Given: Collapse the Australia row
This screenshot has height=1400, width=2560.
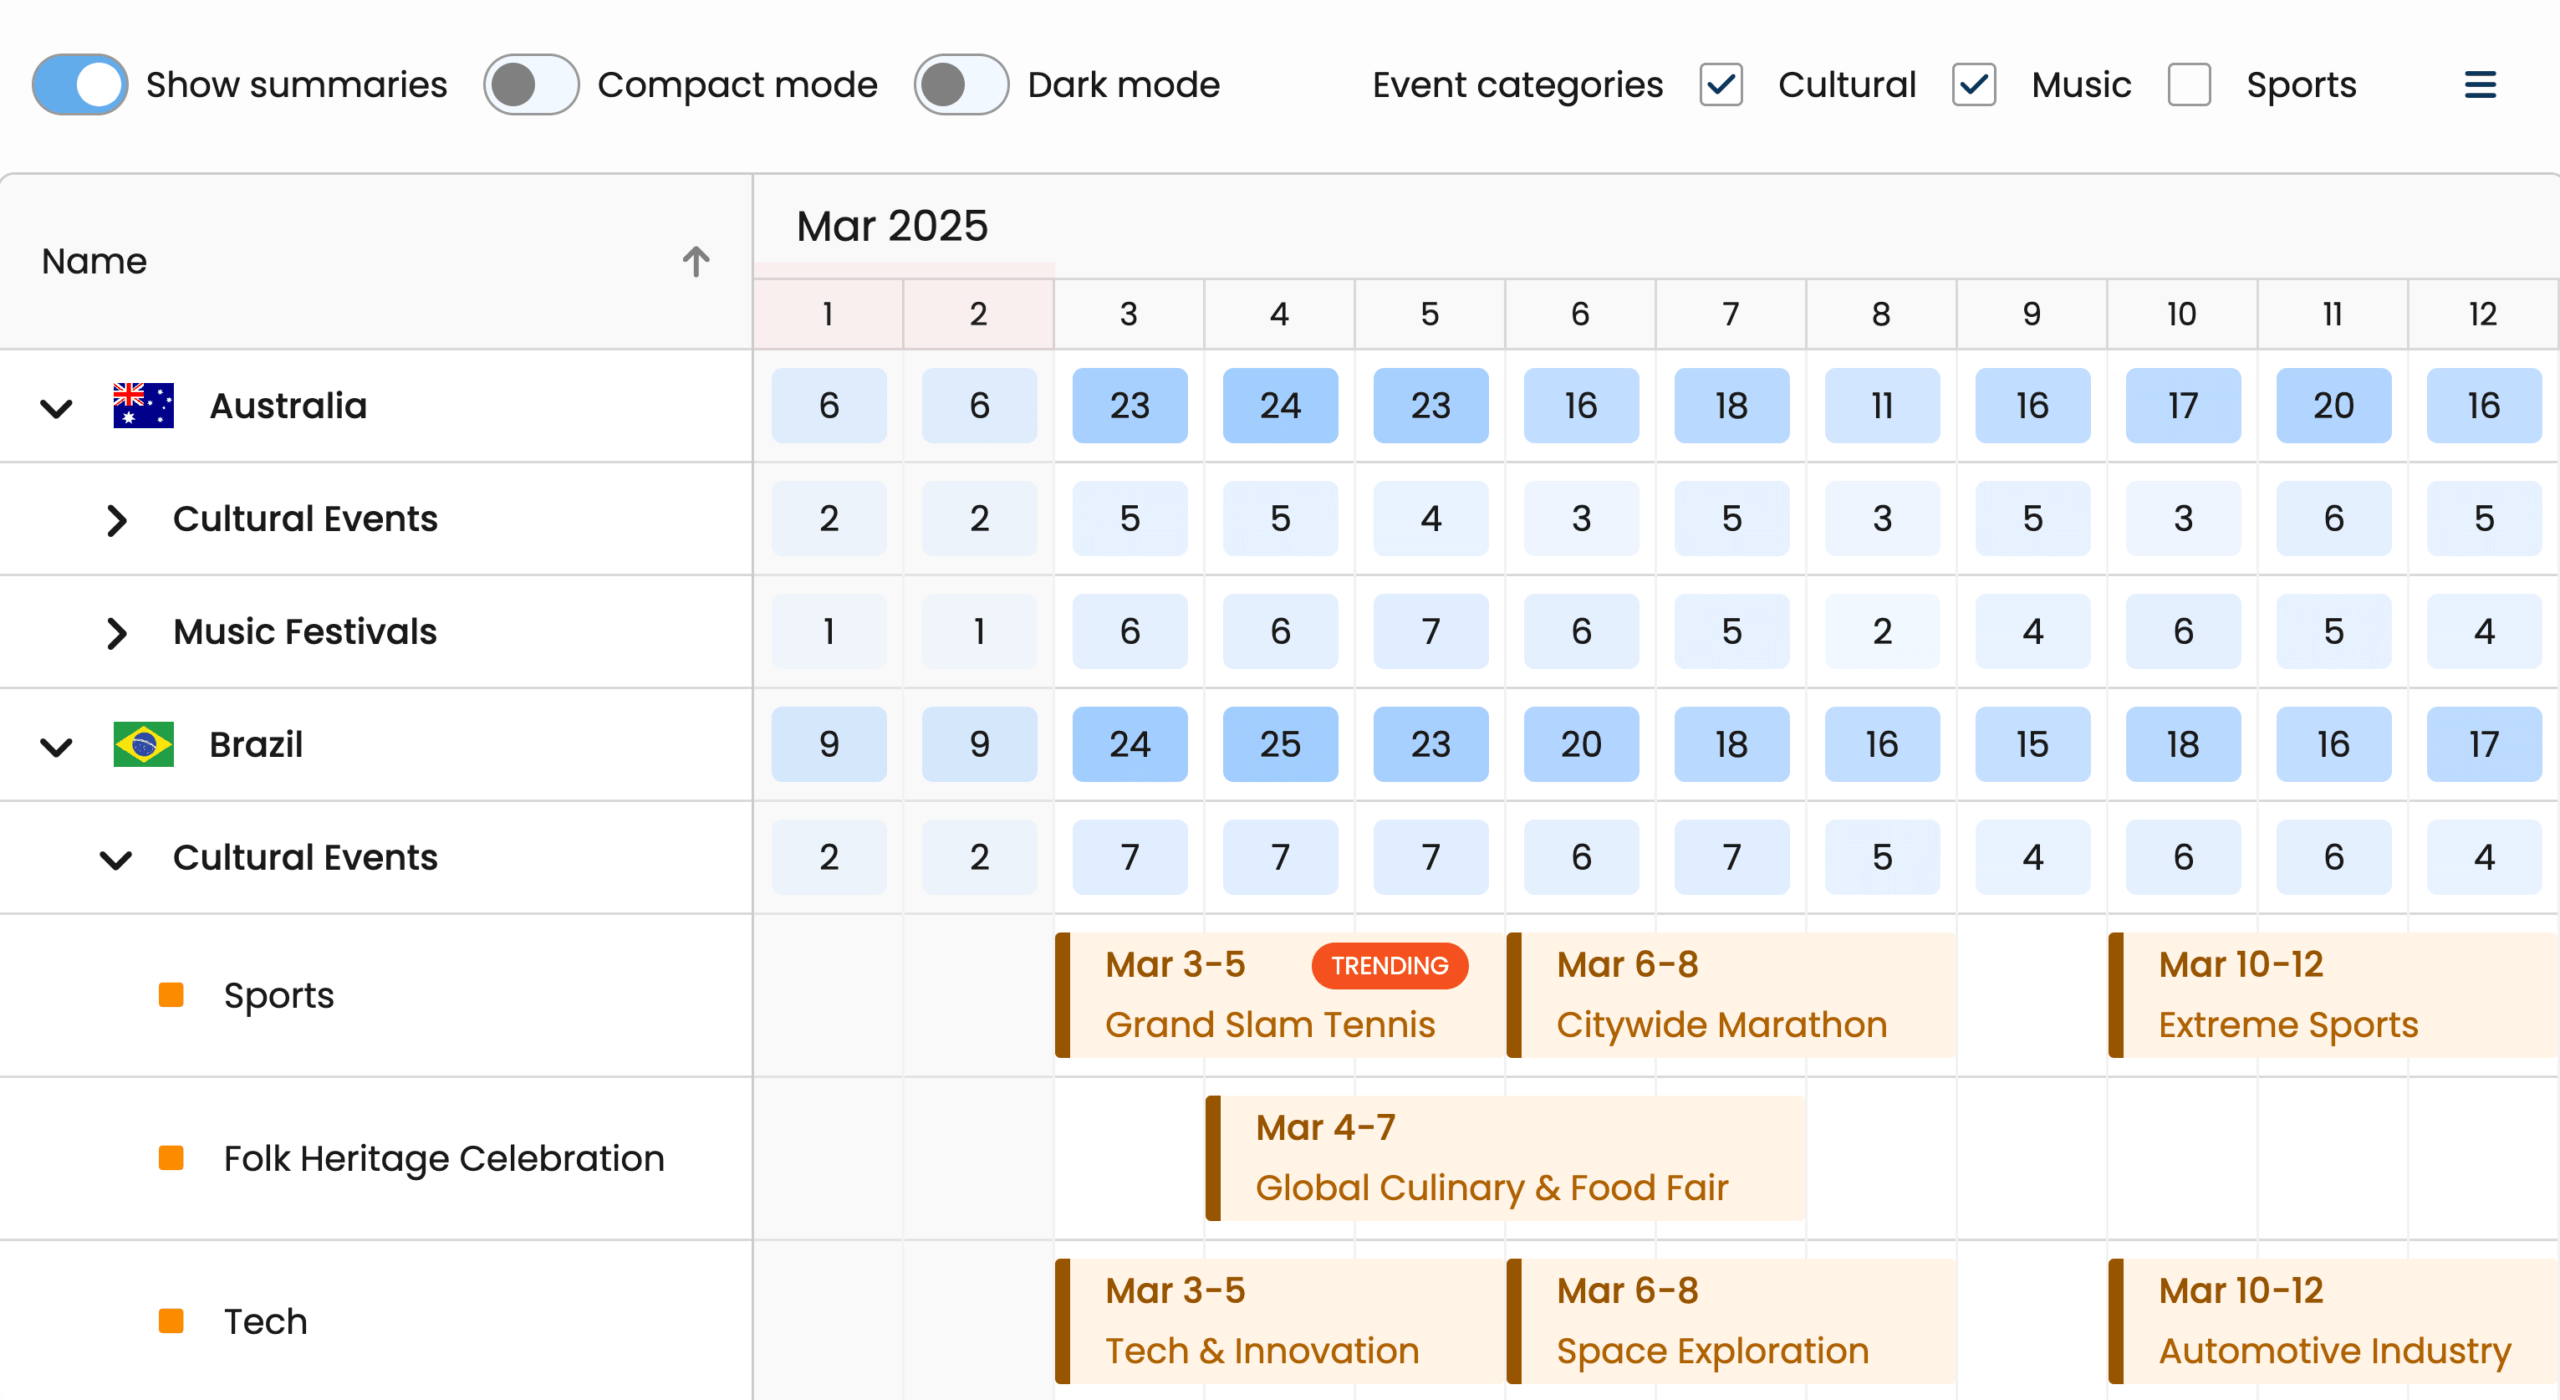Looking at the screenshot, I should 56,408.
